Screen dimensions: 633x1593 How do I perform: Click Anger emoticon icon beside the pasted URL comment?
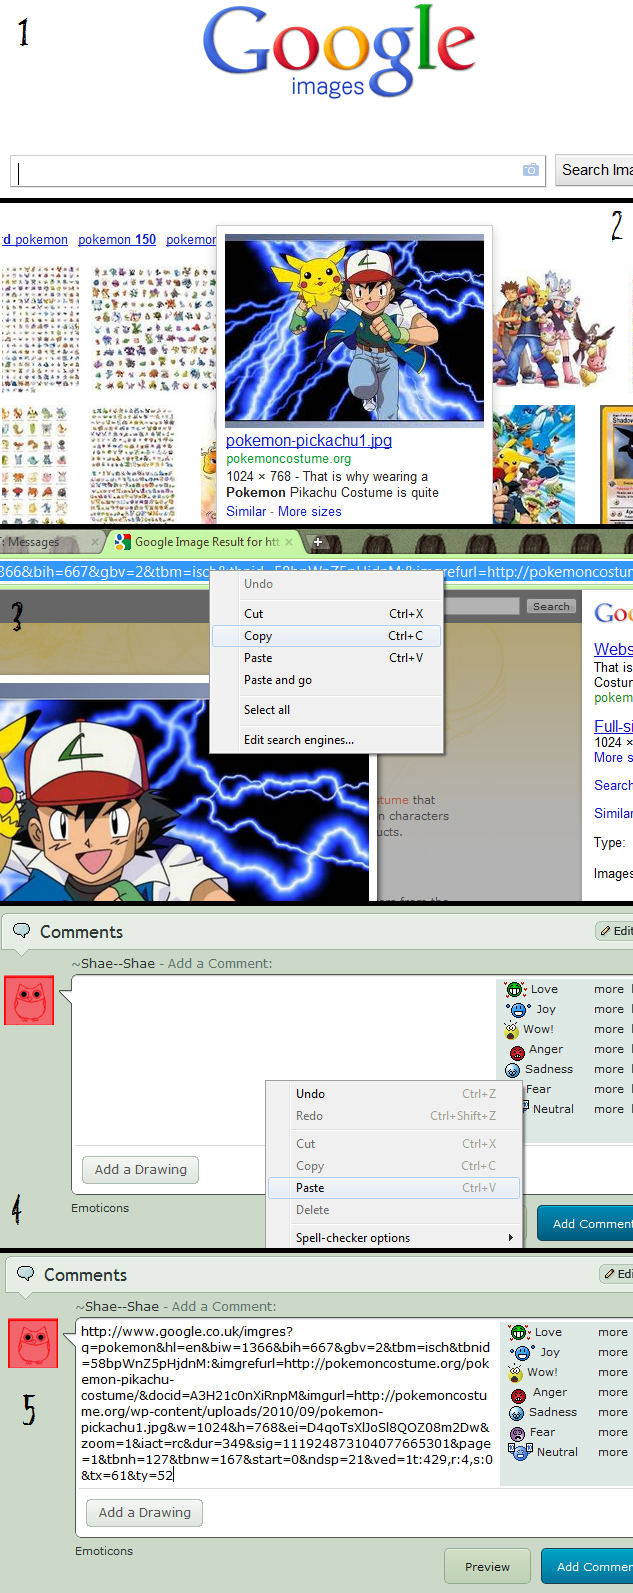(x=518, y=1395)
